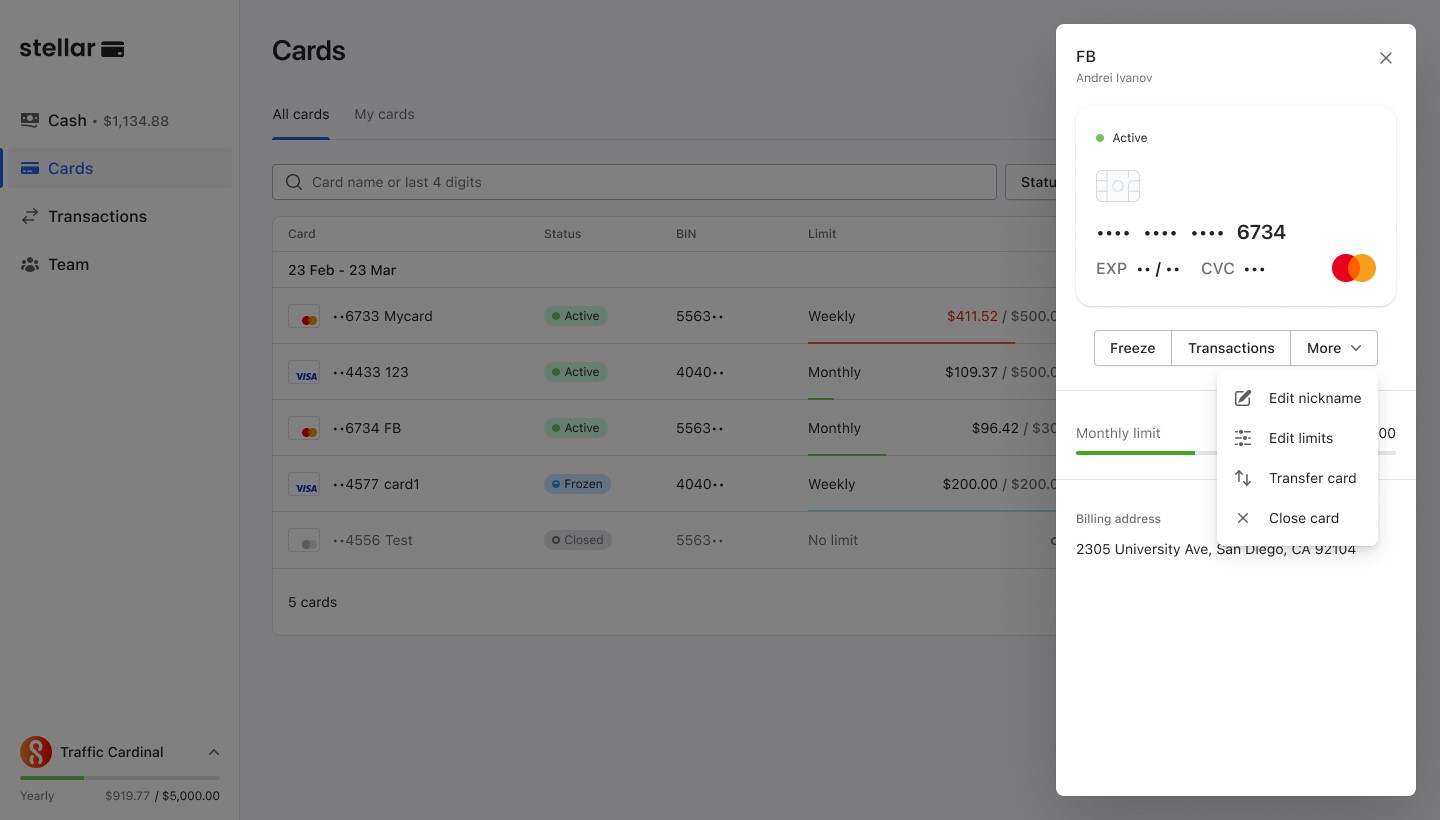The height and width of the screenshot is (820, 1440).
Task: Click the masked CVC value
Action: (1255, 269)
